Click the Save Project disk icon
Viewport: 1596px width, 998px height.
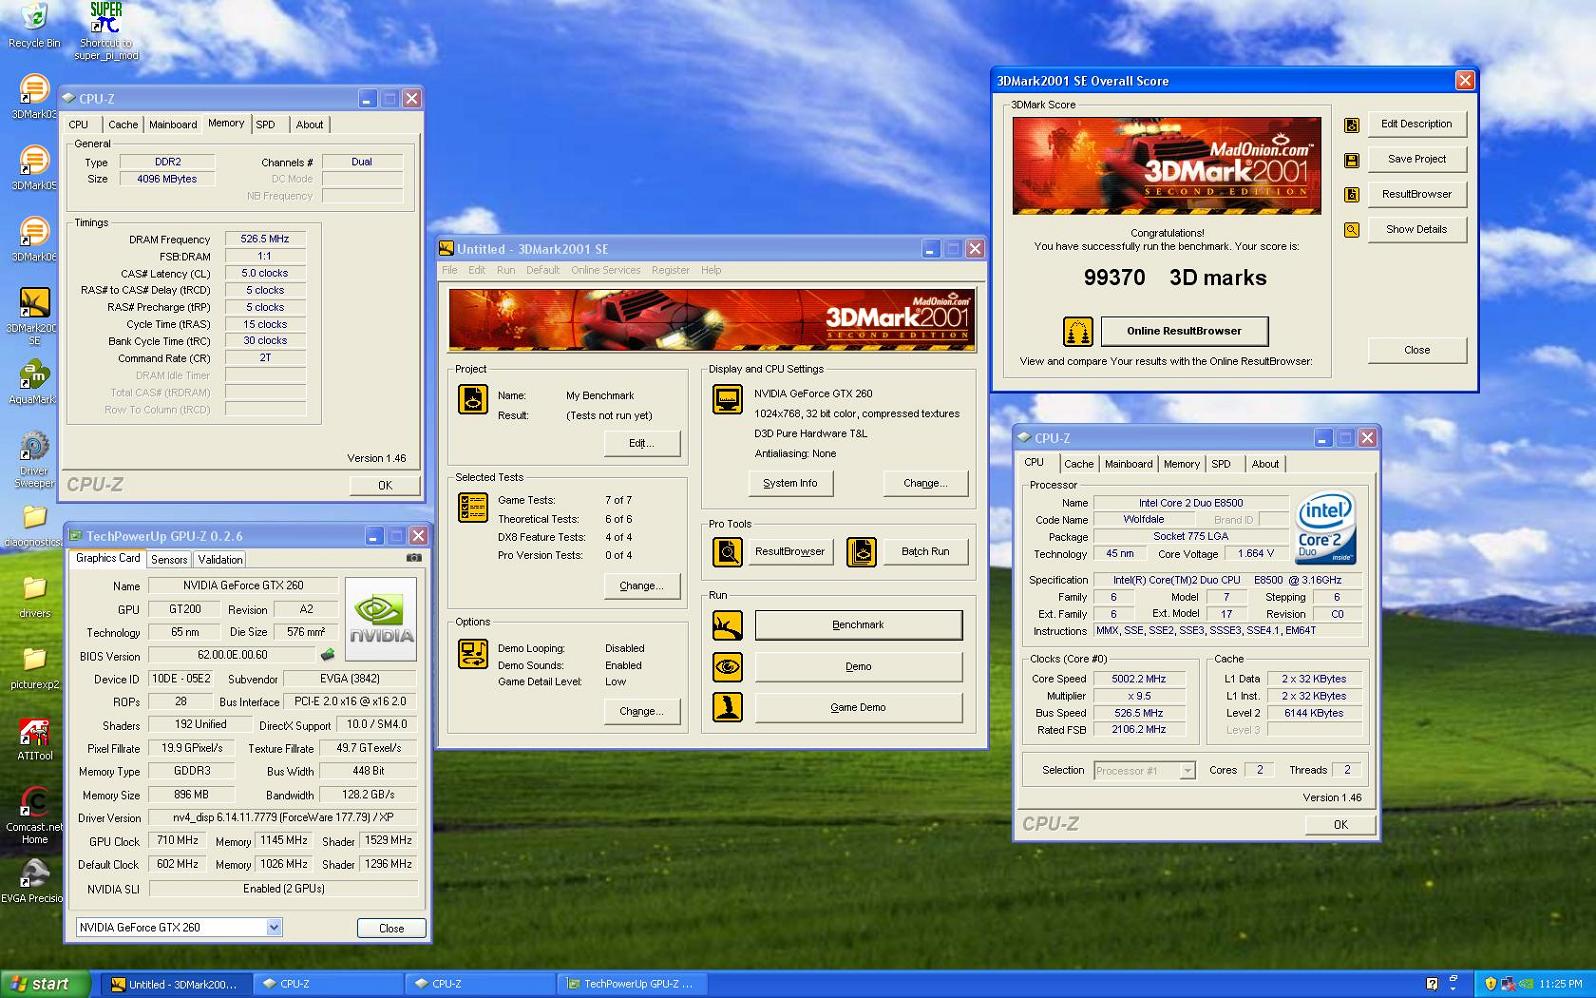pos(1351,160)
